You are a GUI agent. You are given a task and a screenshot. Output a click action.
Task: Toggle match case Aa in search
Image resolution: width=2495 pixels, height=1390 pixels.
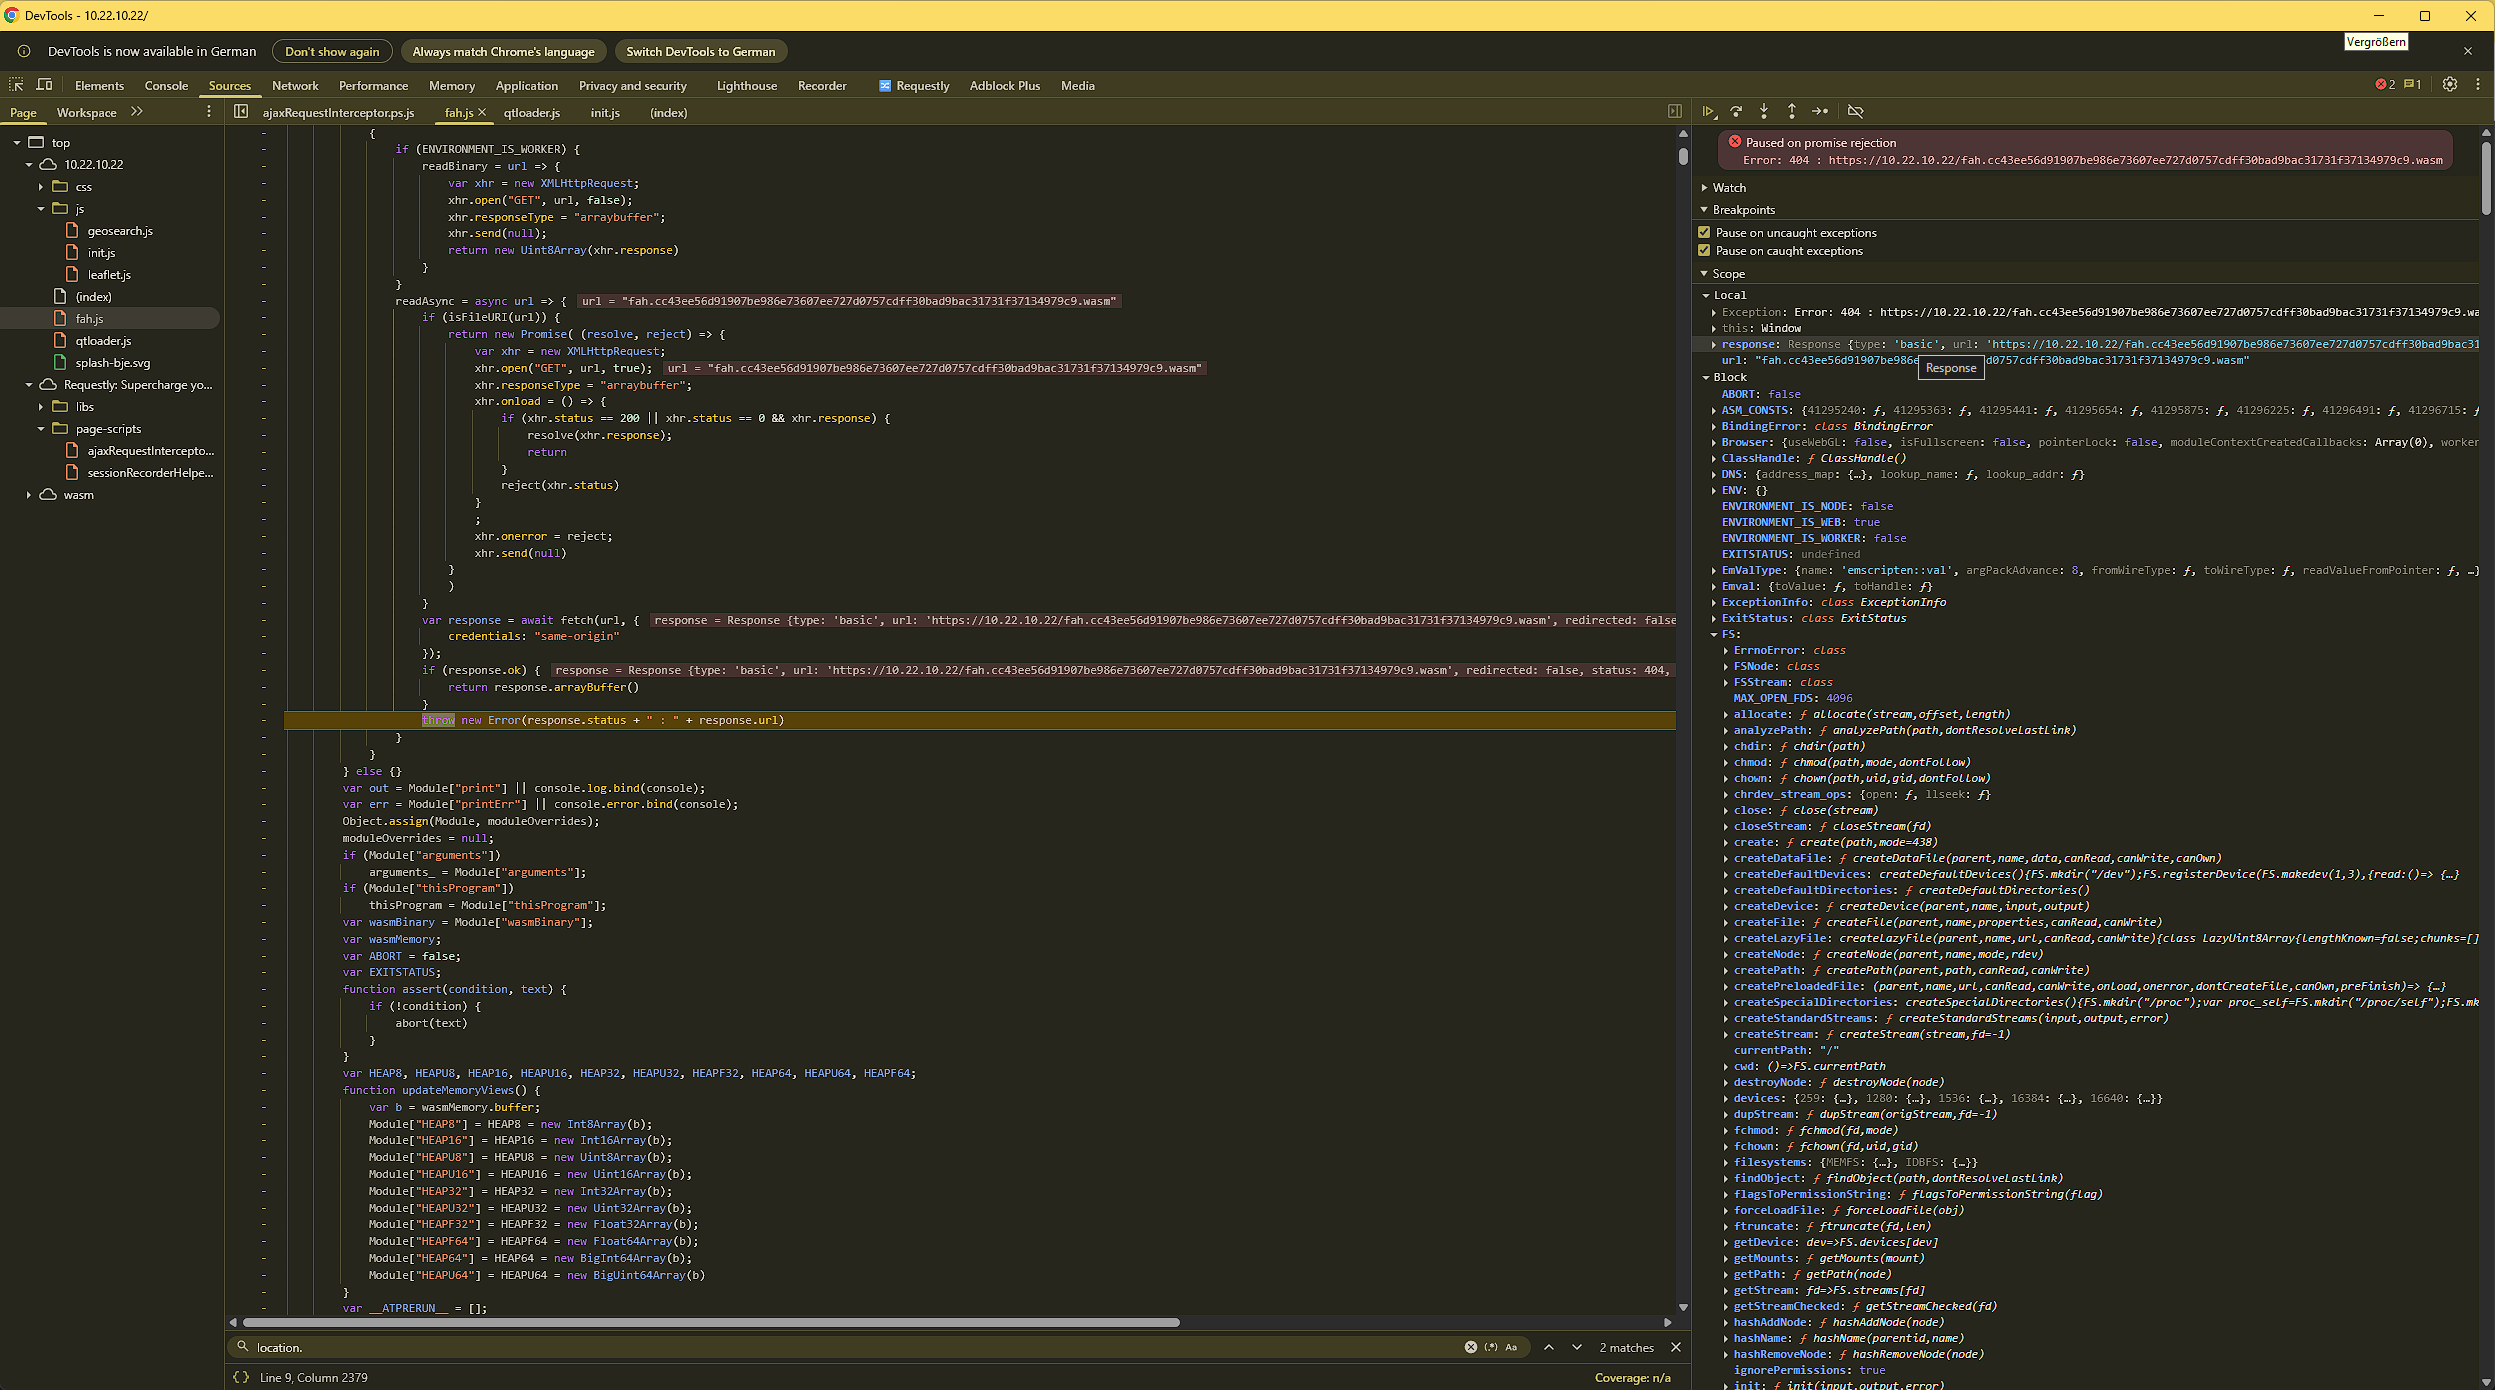(x=1511, y=1347)
